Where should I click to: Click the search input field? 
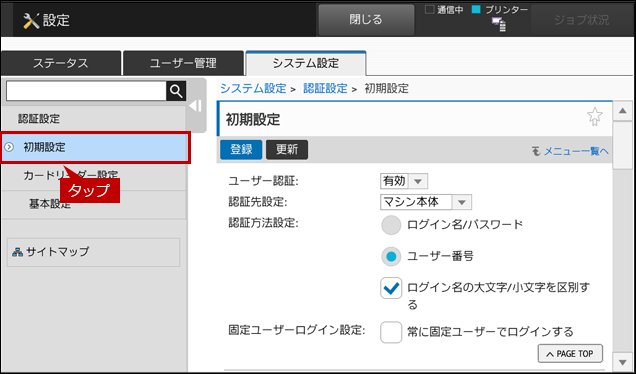point(86,91)
